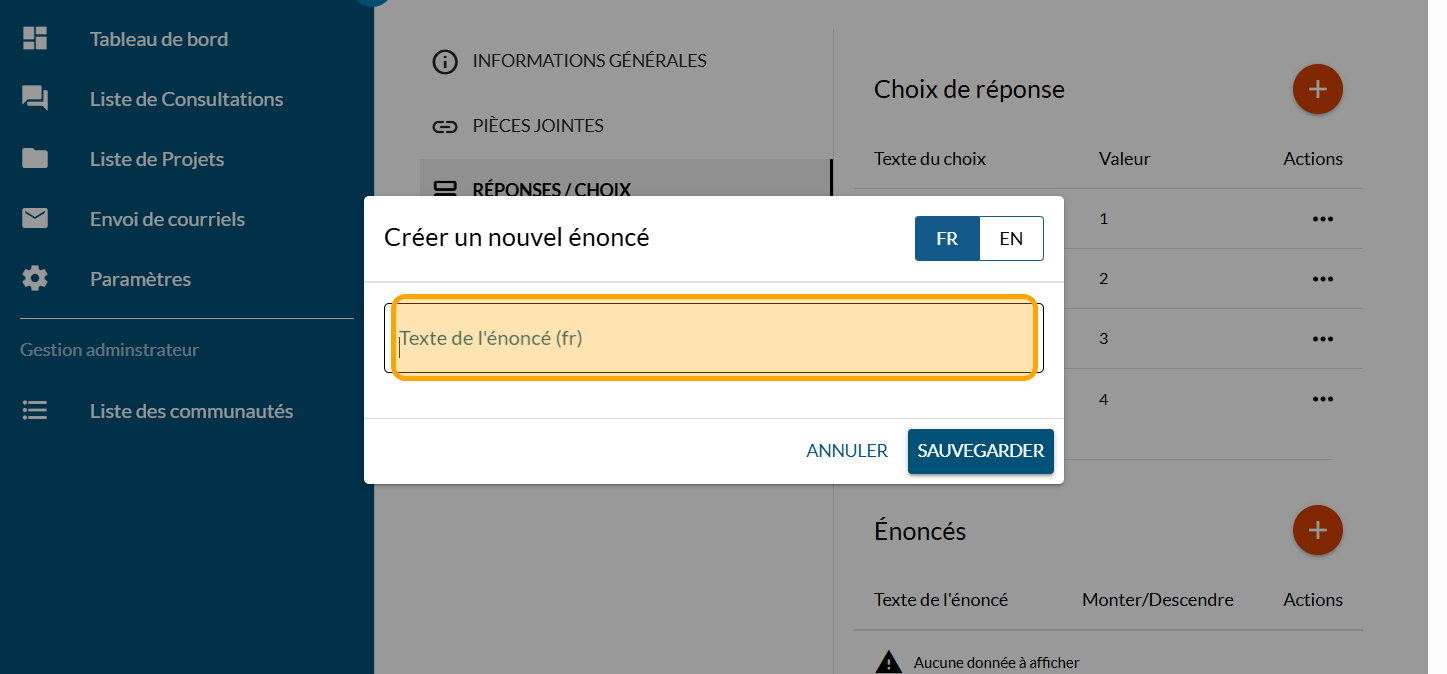Focus the Texte de l'énoncé (fr) field
1447x674 pixels.
tap(714, 338)
